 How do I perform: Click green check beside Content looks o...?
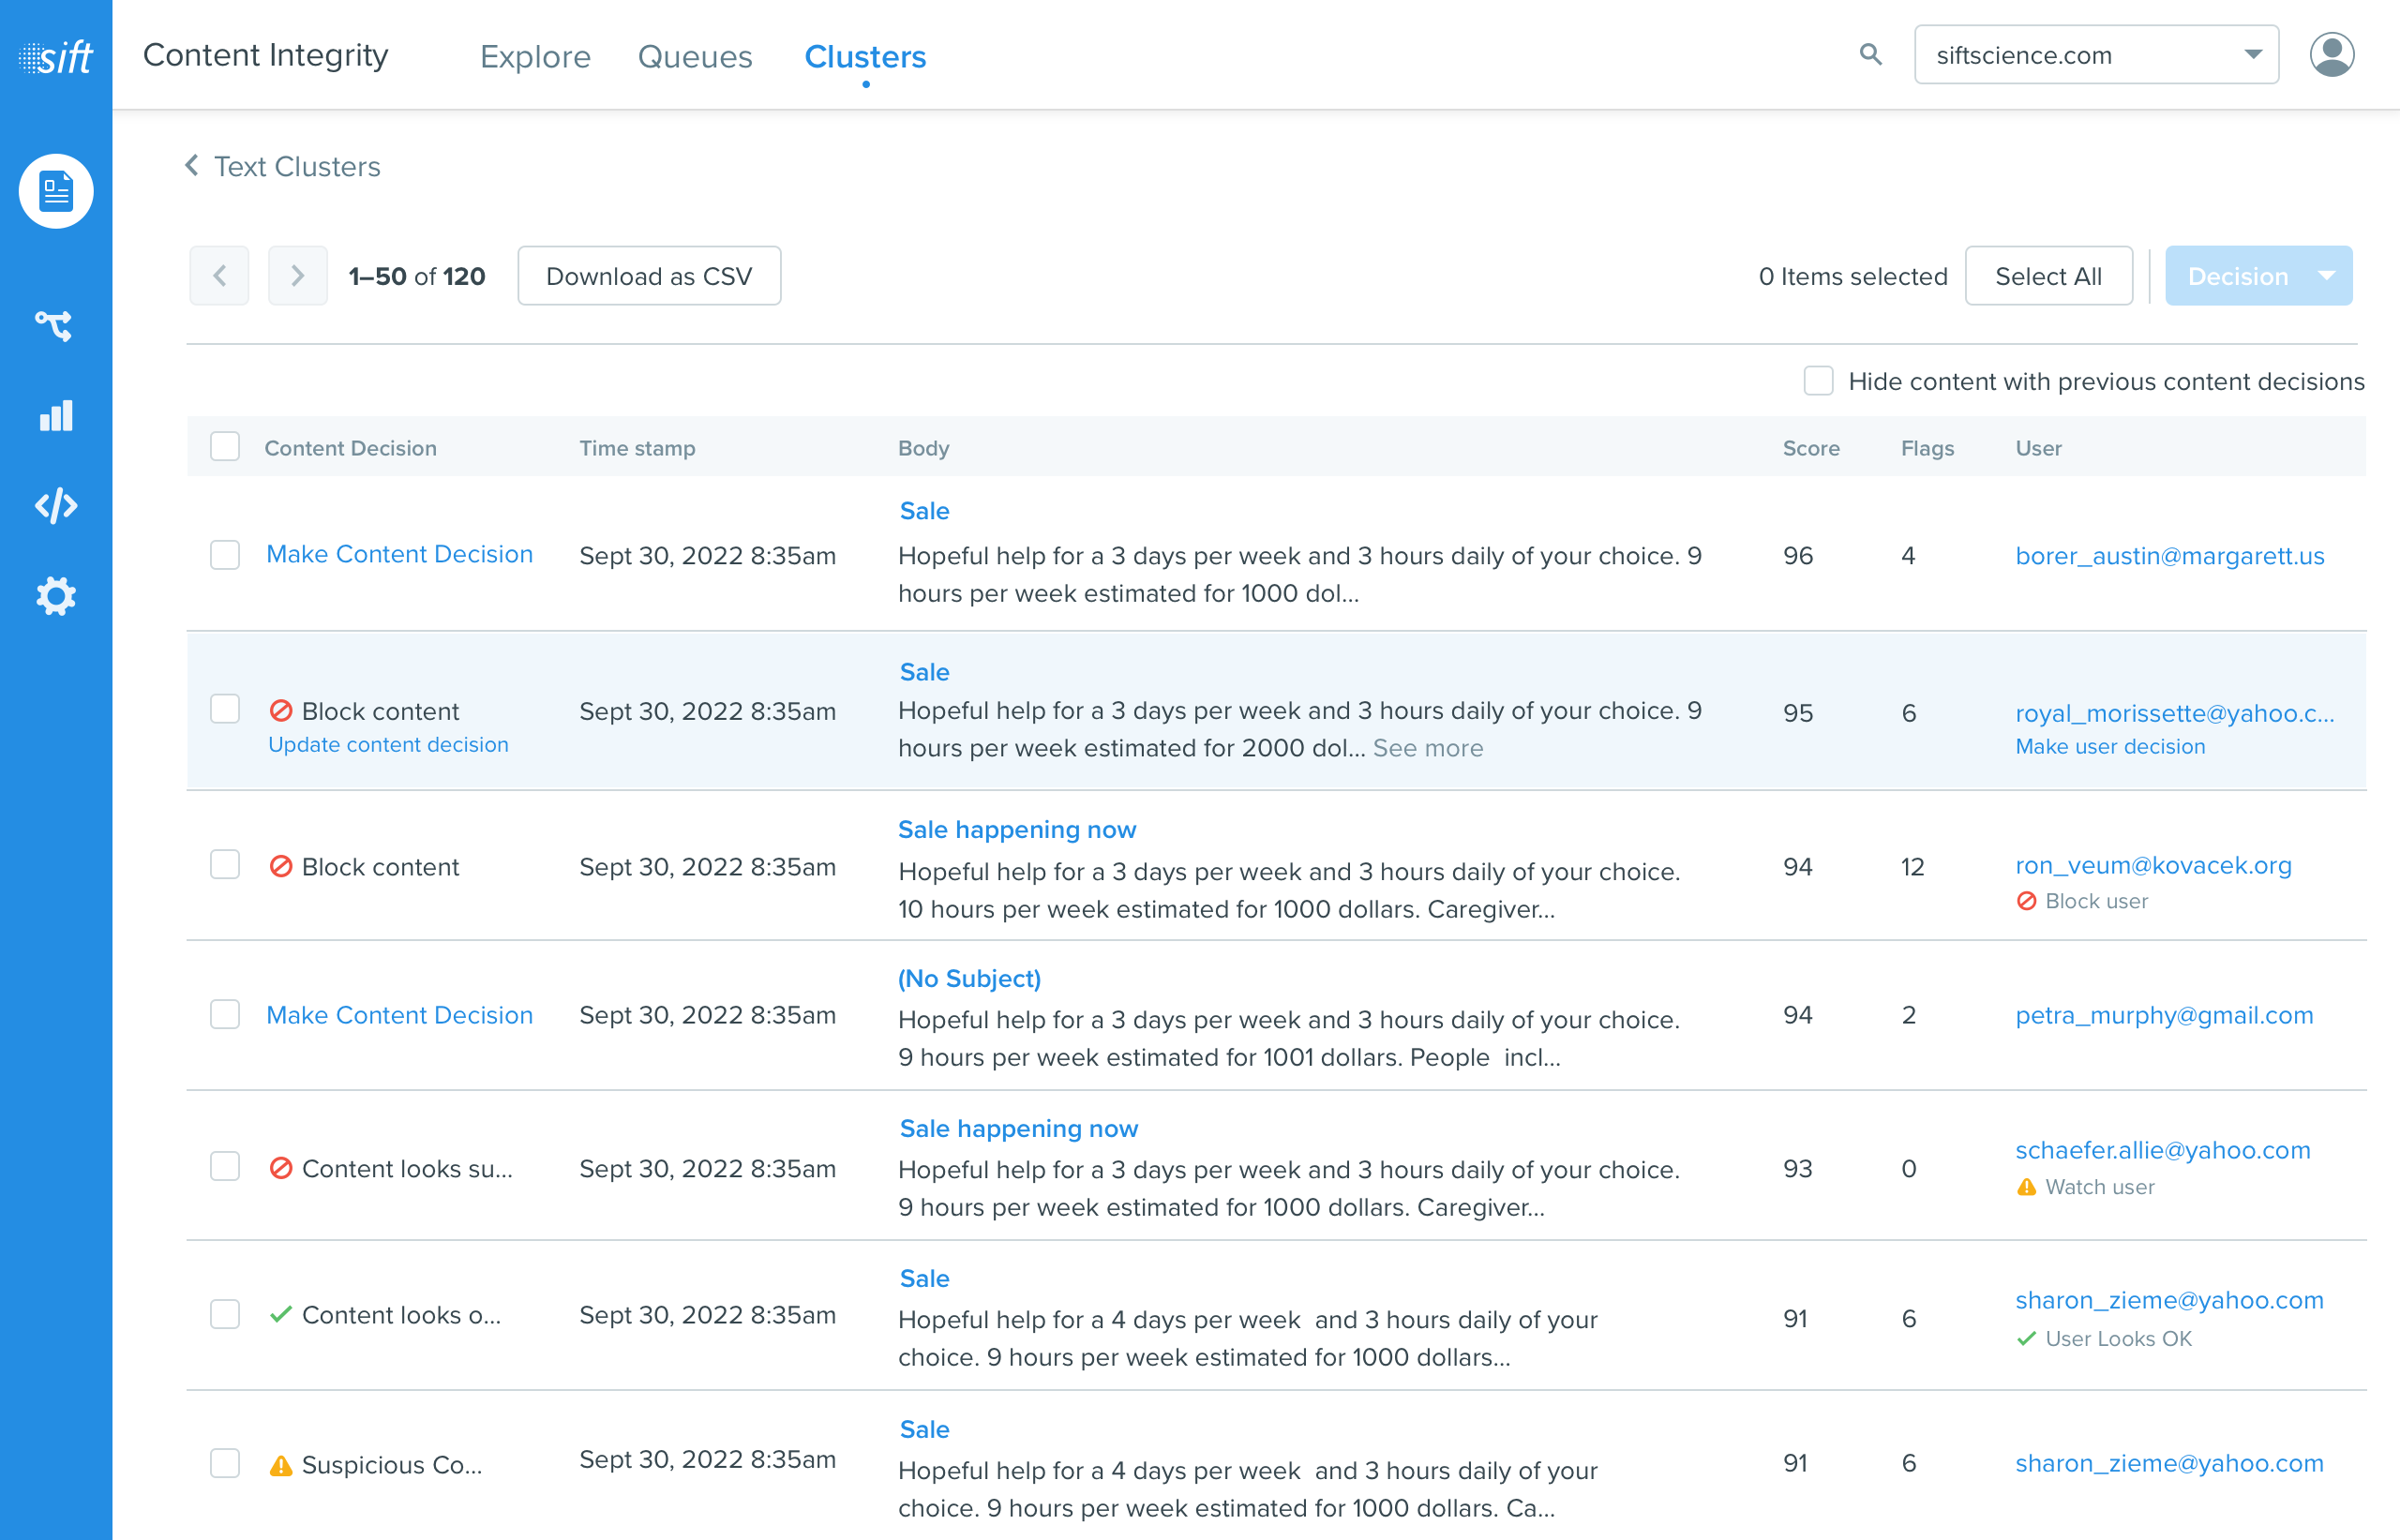coord(281,1314)
